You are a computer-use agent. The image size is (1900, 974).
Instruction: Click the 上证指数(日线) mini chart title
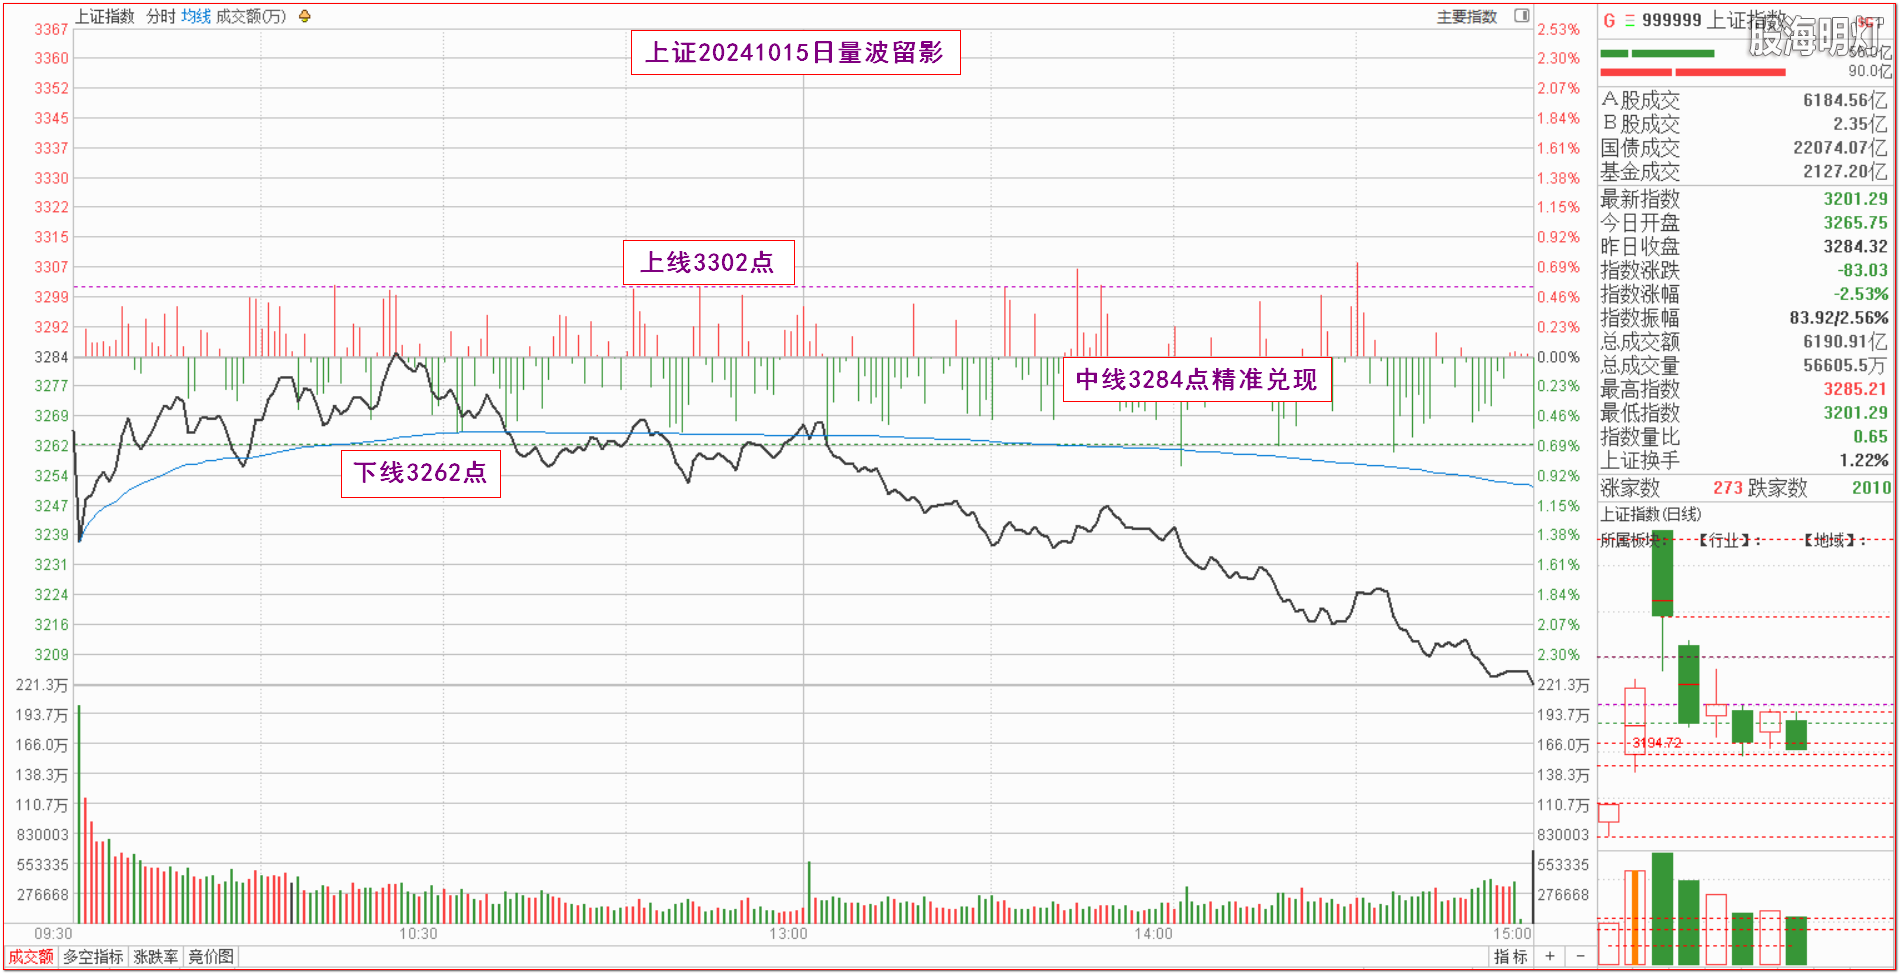(1650, 514)
